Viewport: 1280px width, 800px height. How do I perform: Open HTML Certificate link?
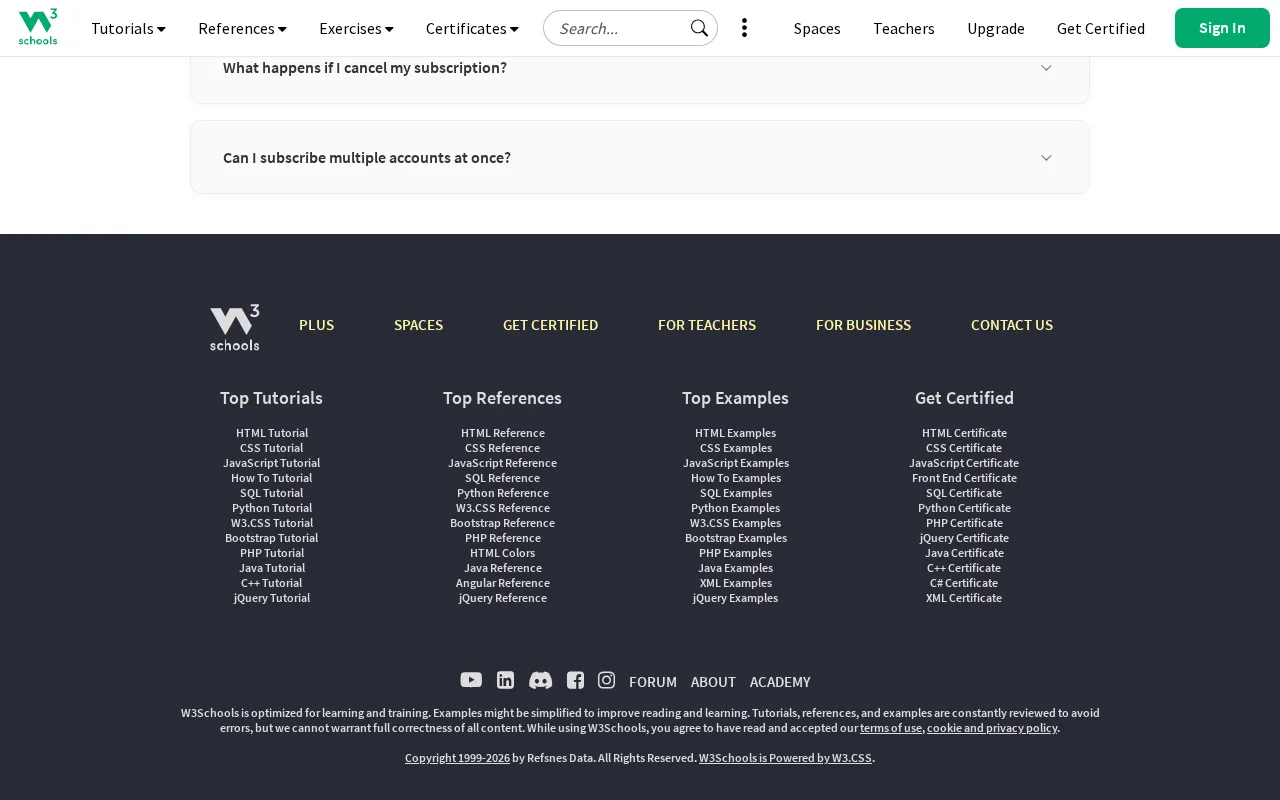[964, 433]
